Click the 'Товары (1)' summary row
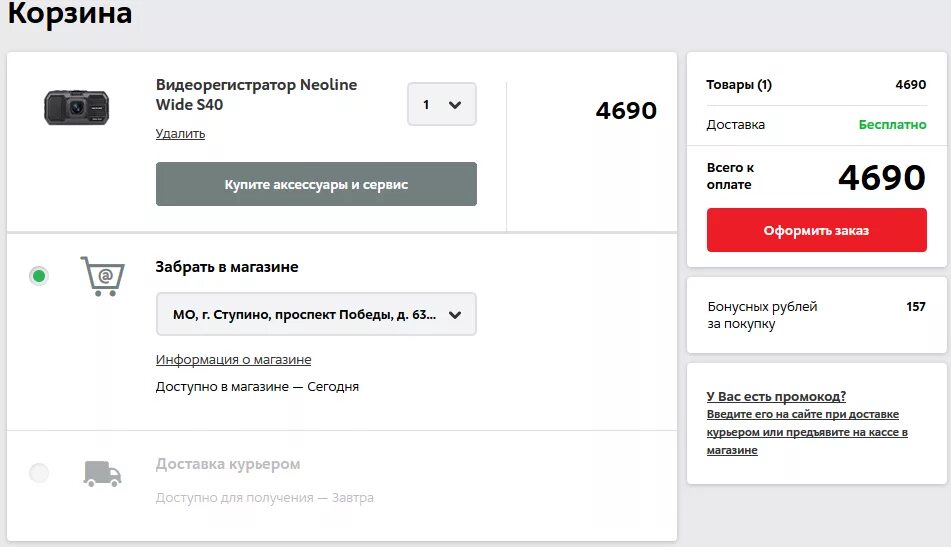951x547 pixels. (x=816, y=85)
